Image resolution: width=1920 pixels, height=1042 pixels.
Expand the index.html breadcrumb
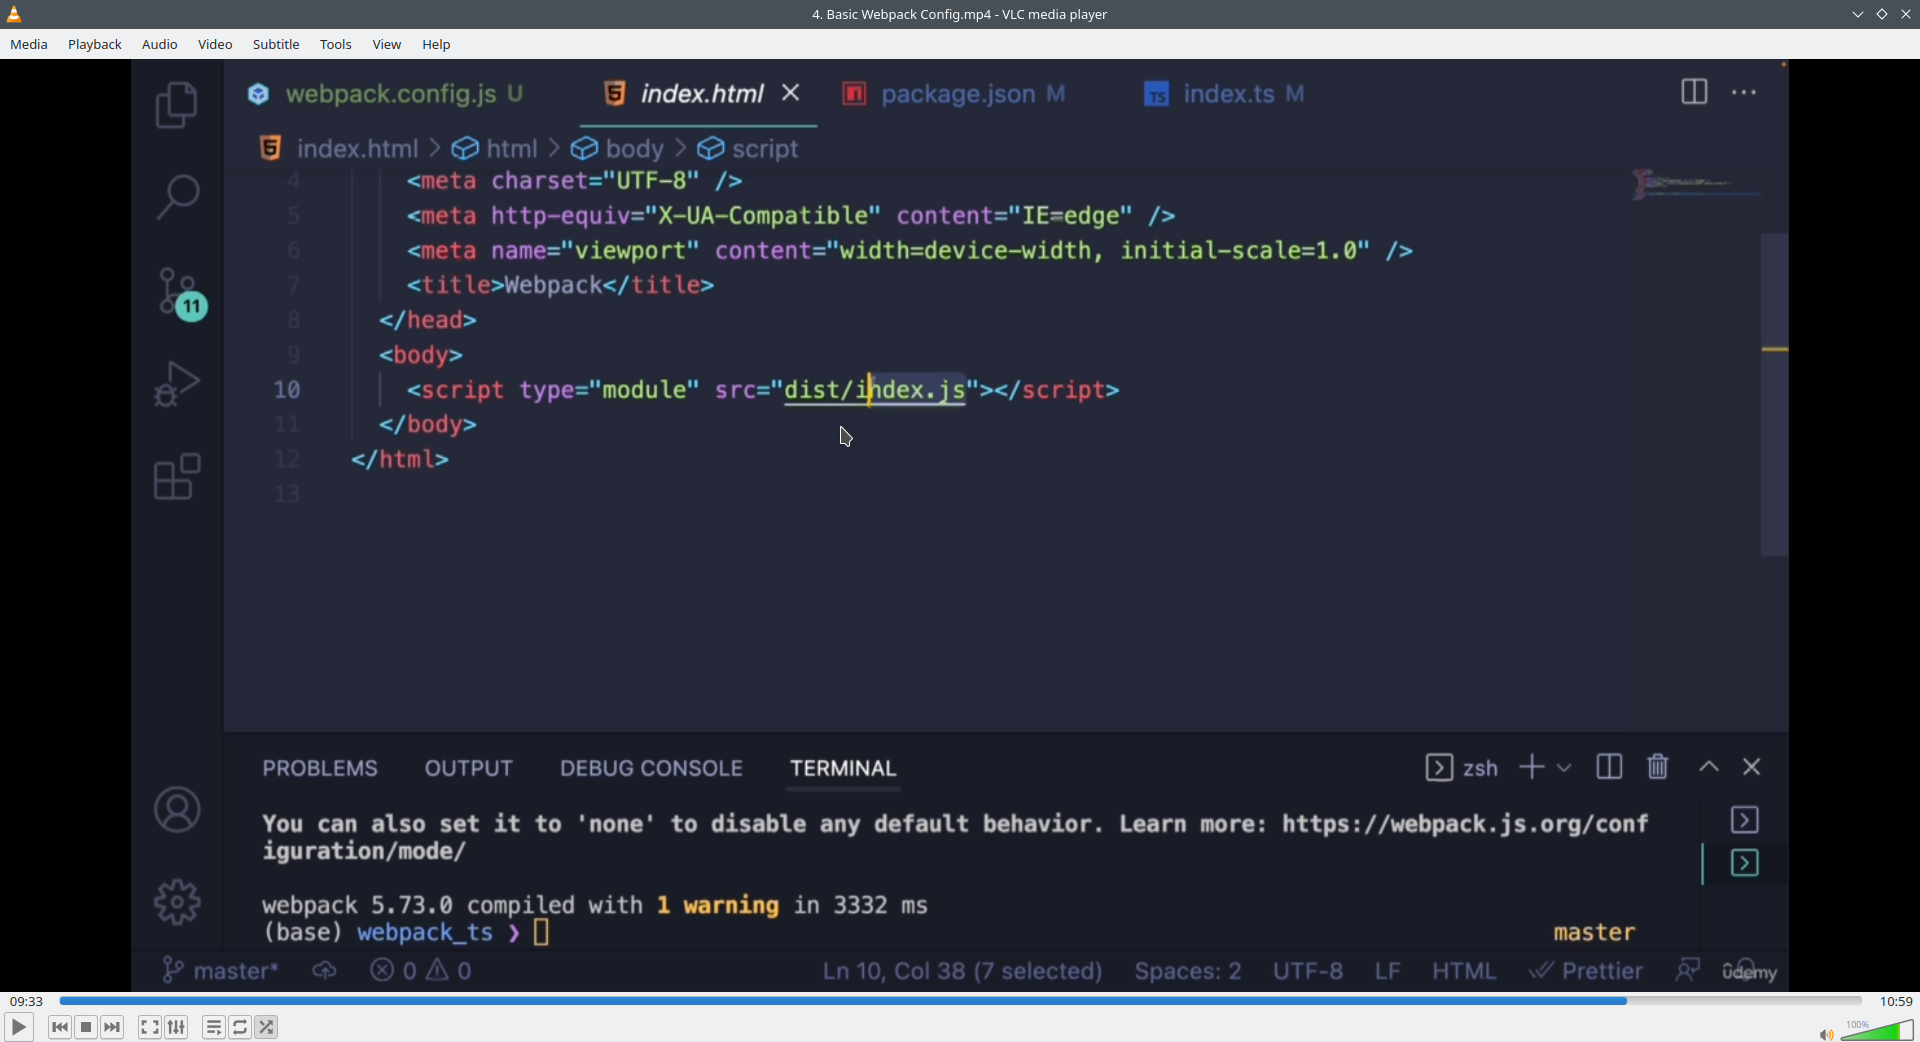tap(339, 149)
